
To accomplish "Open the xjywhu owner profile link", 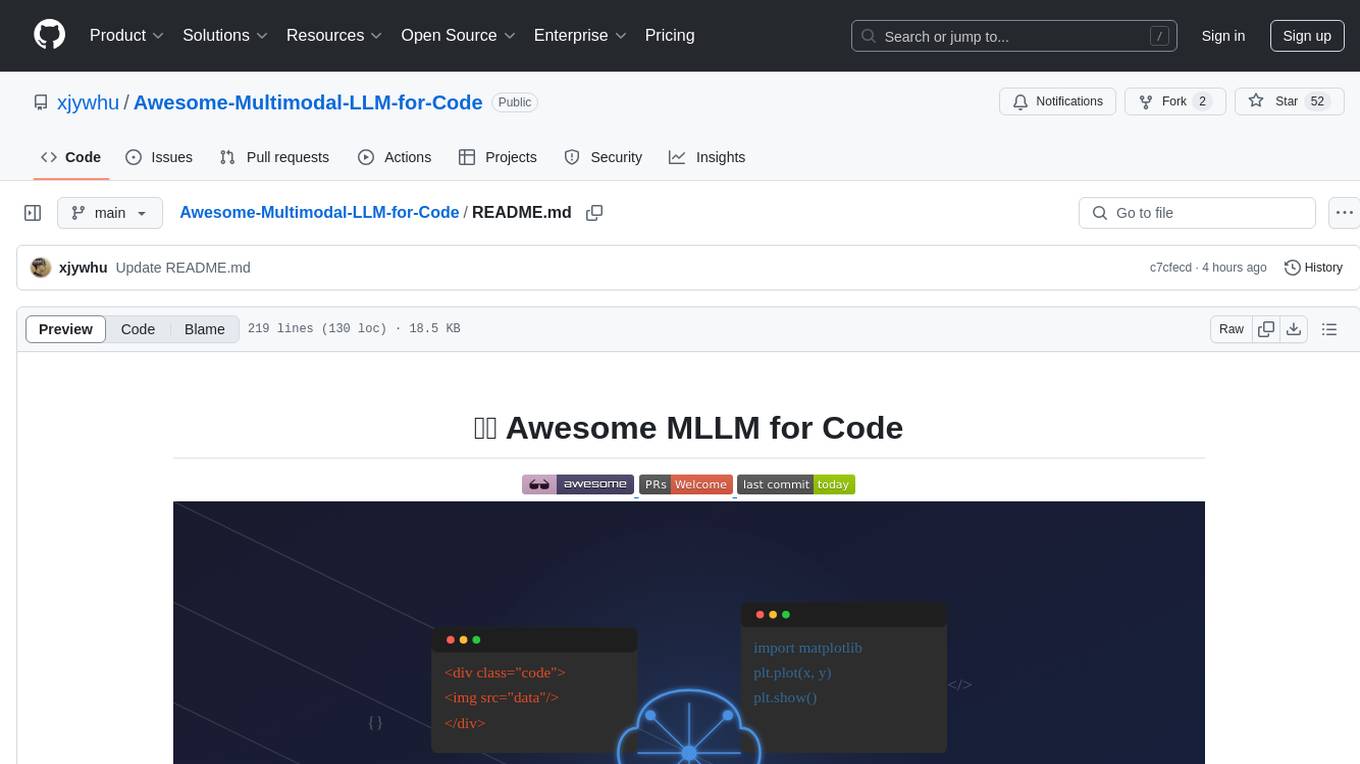I will pyautogui.click(x=89, y=102).
